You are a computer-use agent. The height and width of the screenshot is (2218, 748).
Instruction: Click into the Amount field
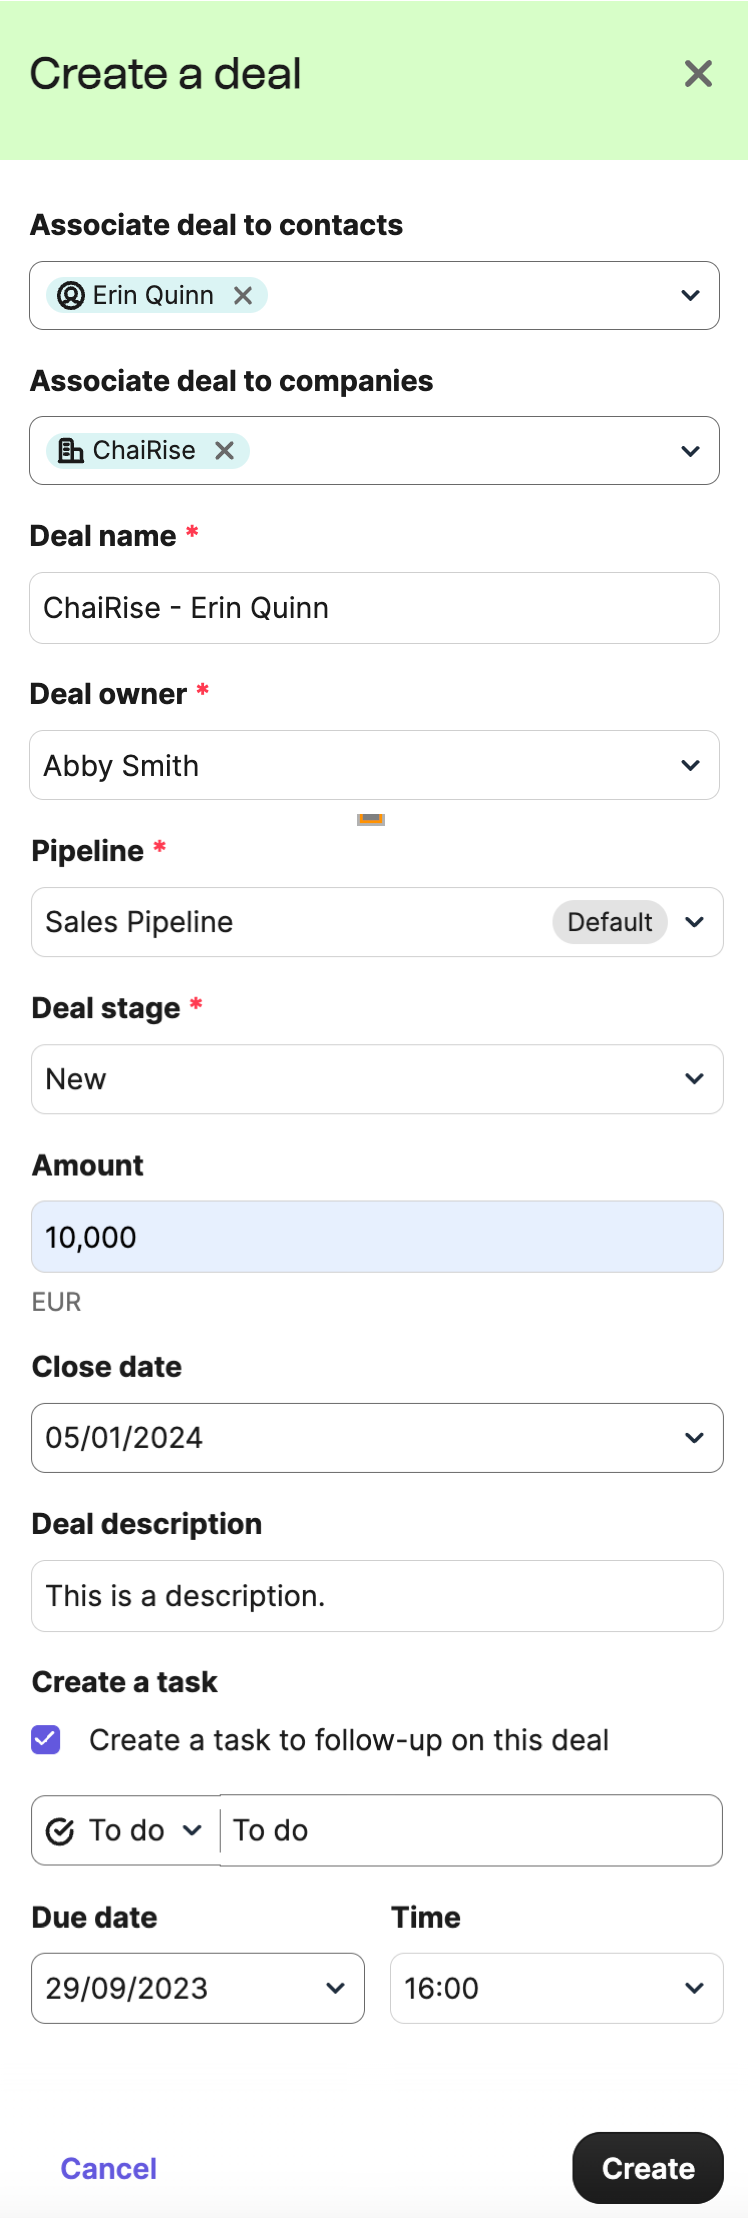click(x=377, y=1237)
